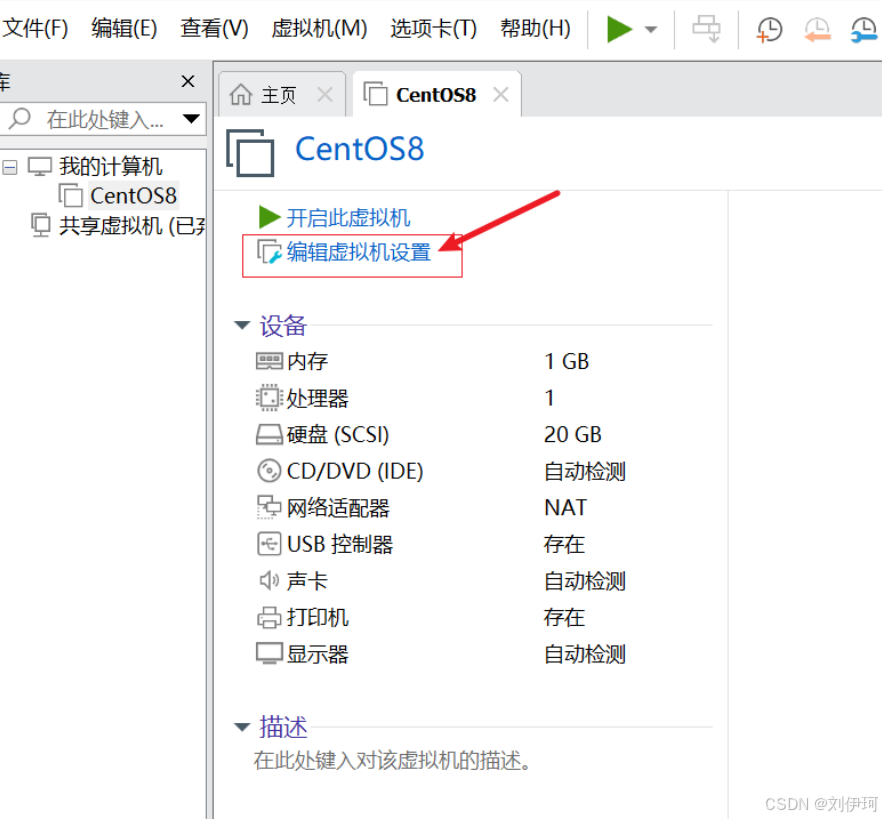Click the description text field placeholder
The height and width of the screenshot is (819, 882).
click(x=392, y=760)
